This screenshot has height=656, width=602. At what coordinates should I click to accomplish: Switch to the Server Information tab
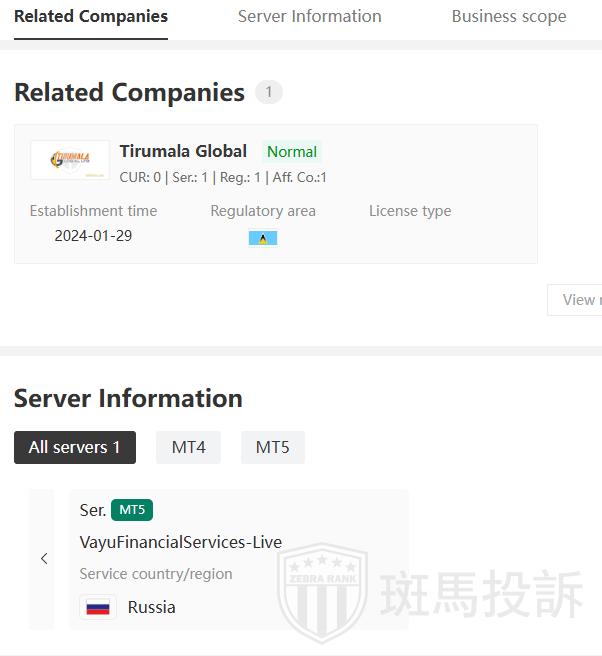coord(309,16)
